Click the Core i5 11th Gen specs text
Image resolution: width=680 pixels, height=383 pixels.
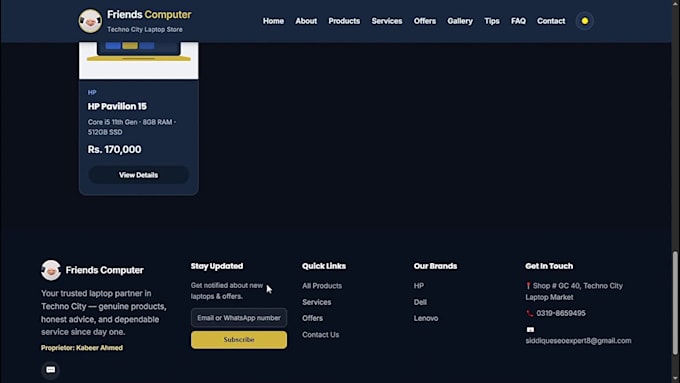point(132,127)
